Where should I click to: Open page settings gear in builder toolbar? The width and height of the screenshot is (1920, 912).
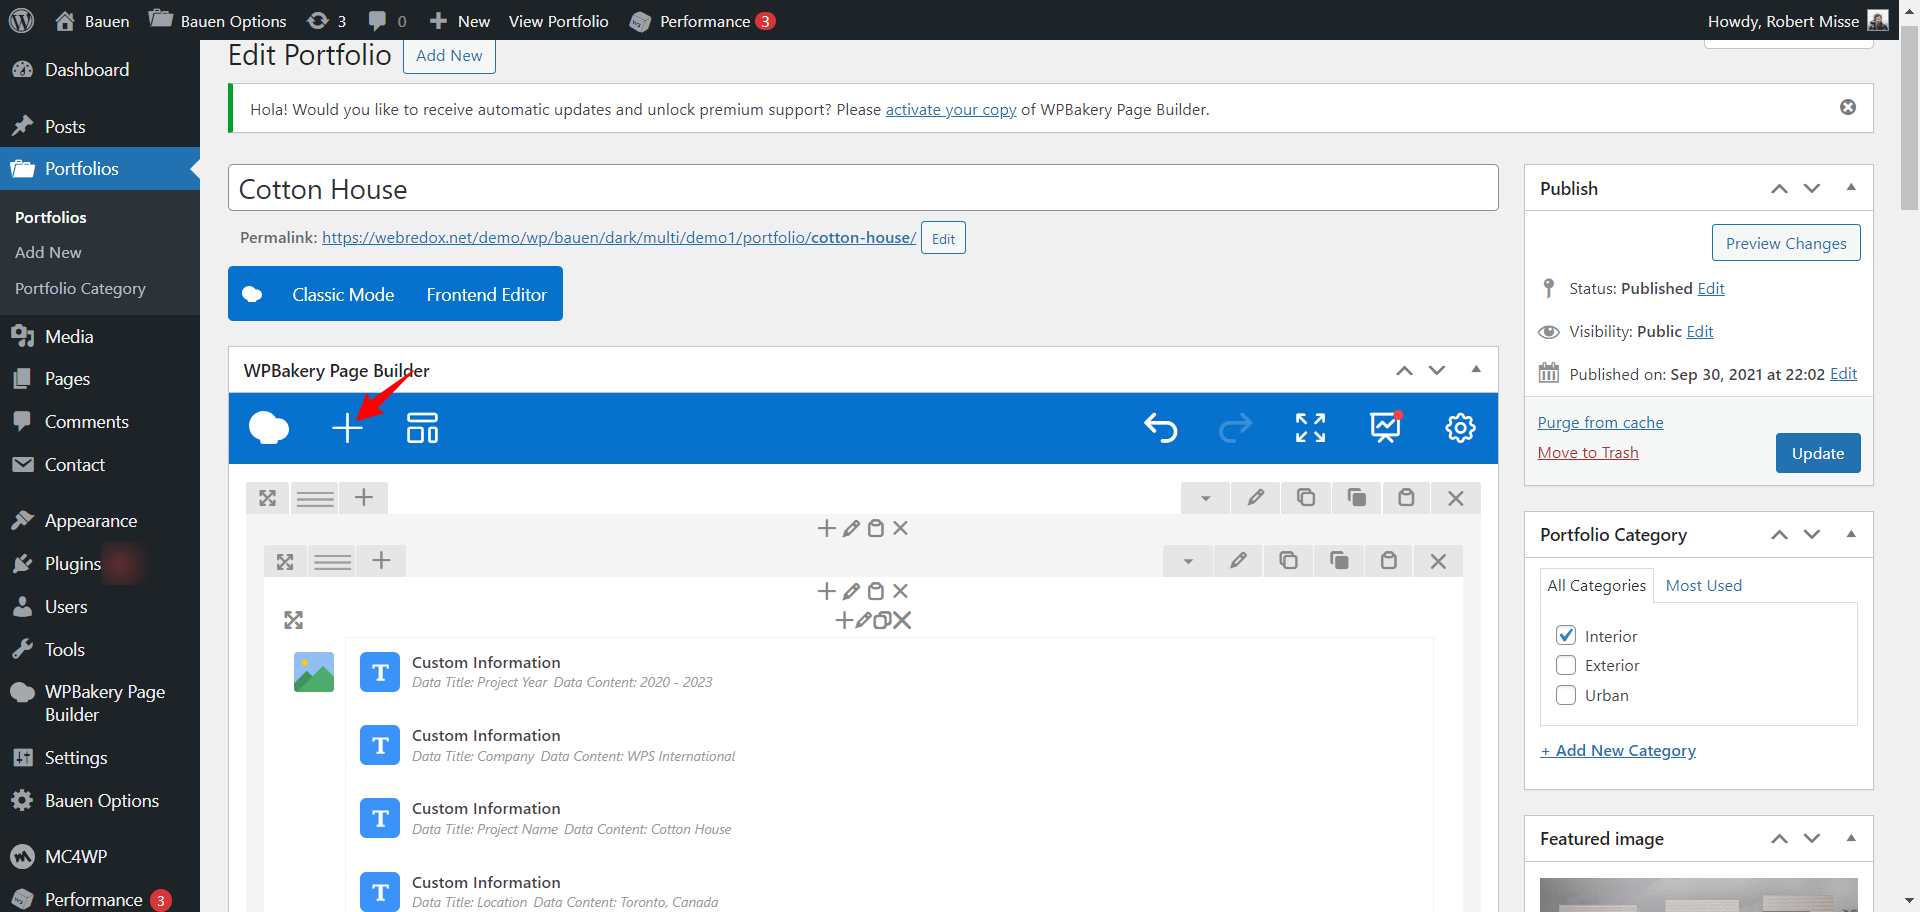(x=1460, y=428)
